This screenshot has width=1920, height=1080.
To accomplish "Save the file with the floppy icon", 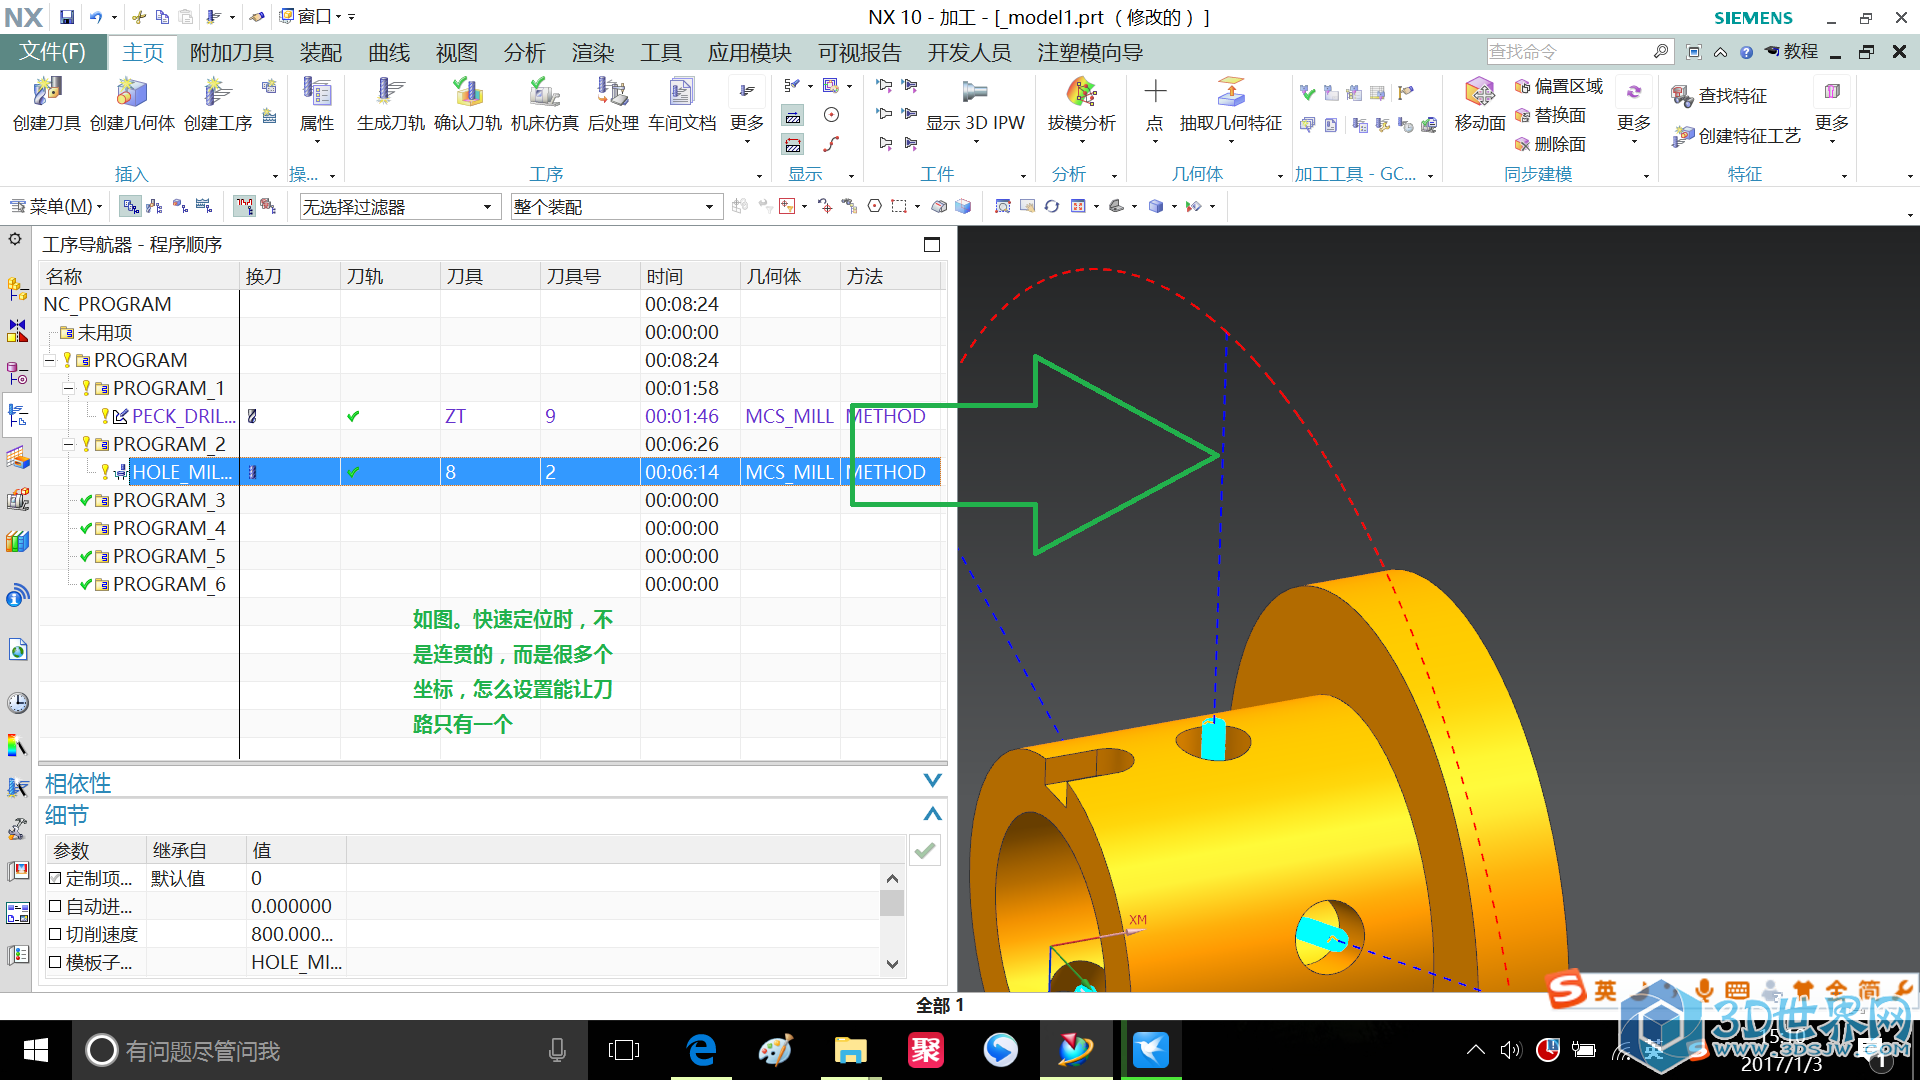I will click(66, 17).
